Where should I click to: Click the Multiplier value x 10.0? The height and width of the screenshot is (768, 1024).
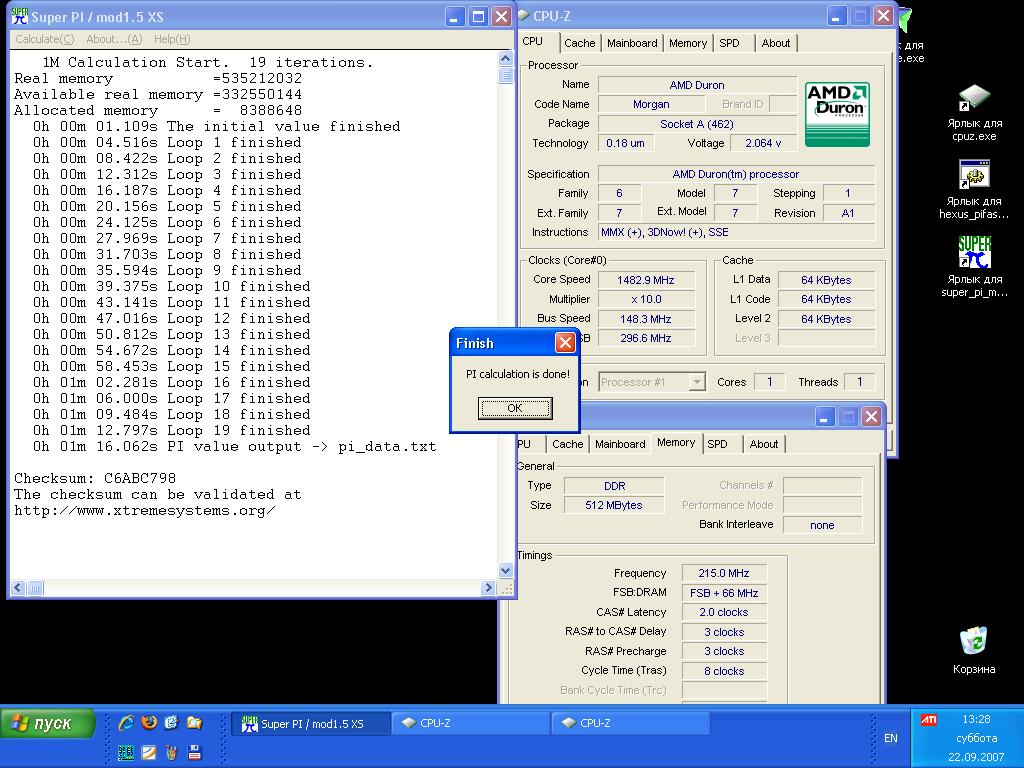point(646,299)
